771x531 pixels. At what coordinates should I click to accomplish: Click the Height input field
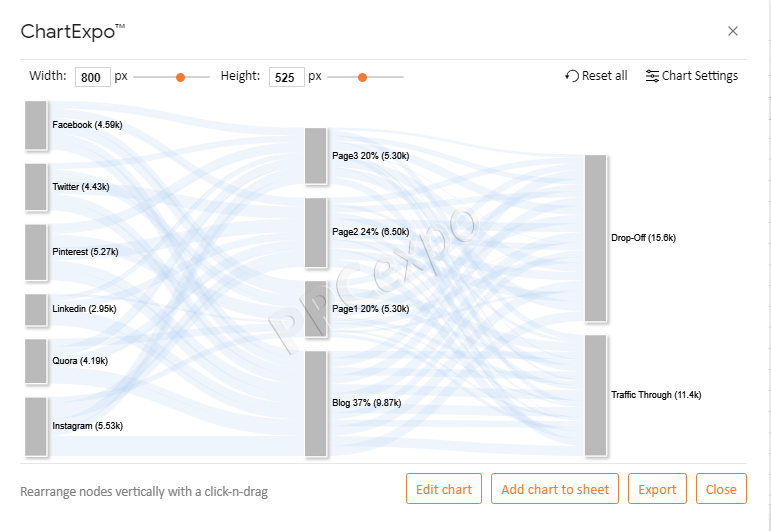pos(287,77)
